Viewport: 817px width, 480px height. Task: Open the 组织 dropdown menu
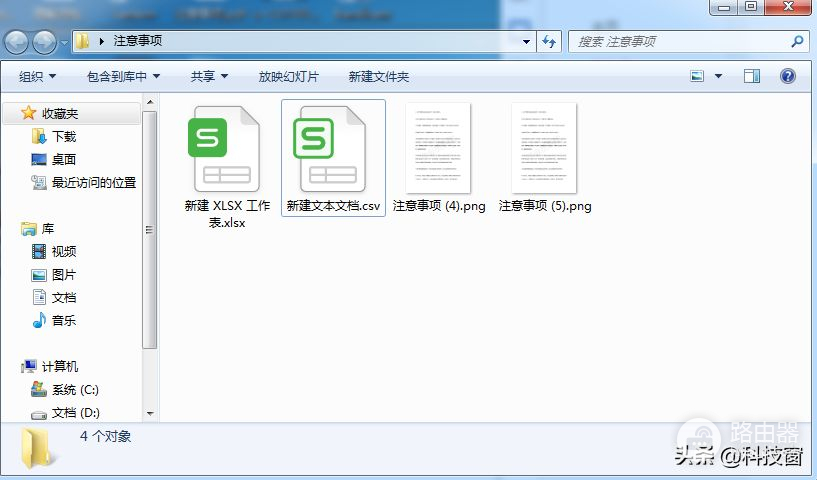tap(38, 76)
